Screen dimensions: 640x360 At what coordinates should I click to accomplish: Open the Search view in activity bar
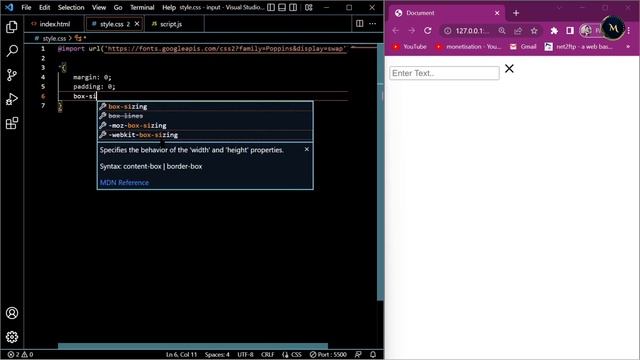coord(12,51)
